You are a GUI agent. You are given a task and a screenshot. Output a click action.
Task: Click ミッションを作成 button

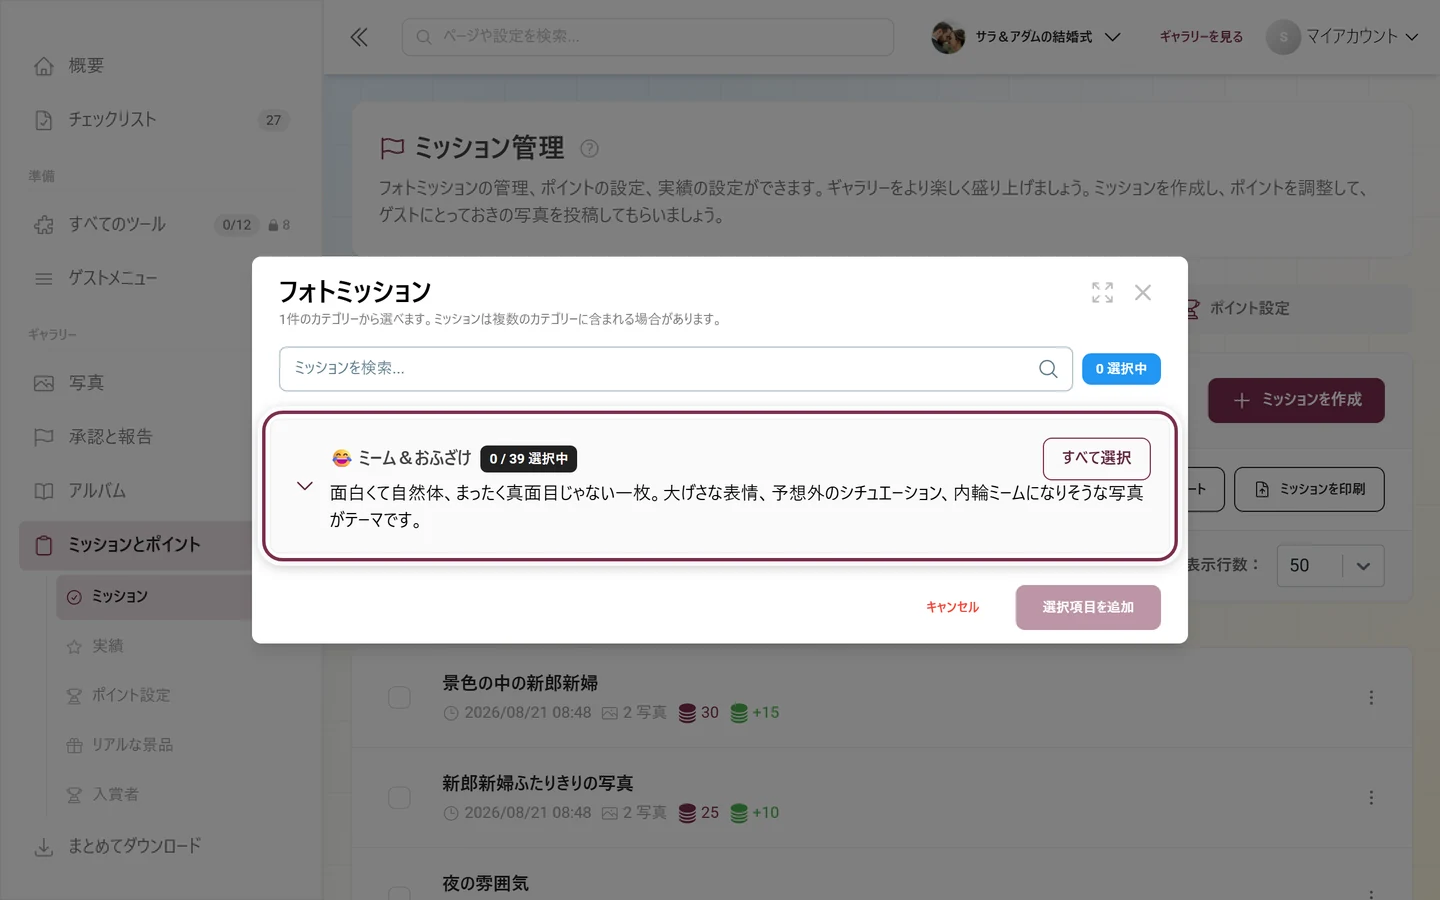1296,400
